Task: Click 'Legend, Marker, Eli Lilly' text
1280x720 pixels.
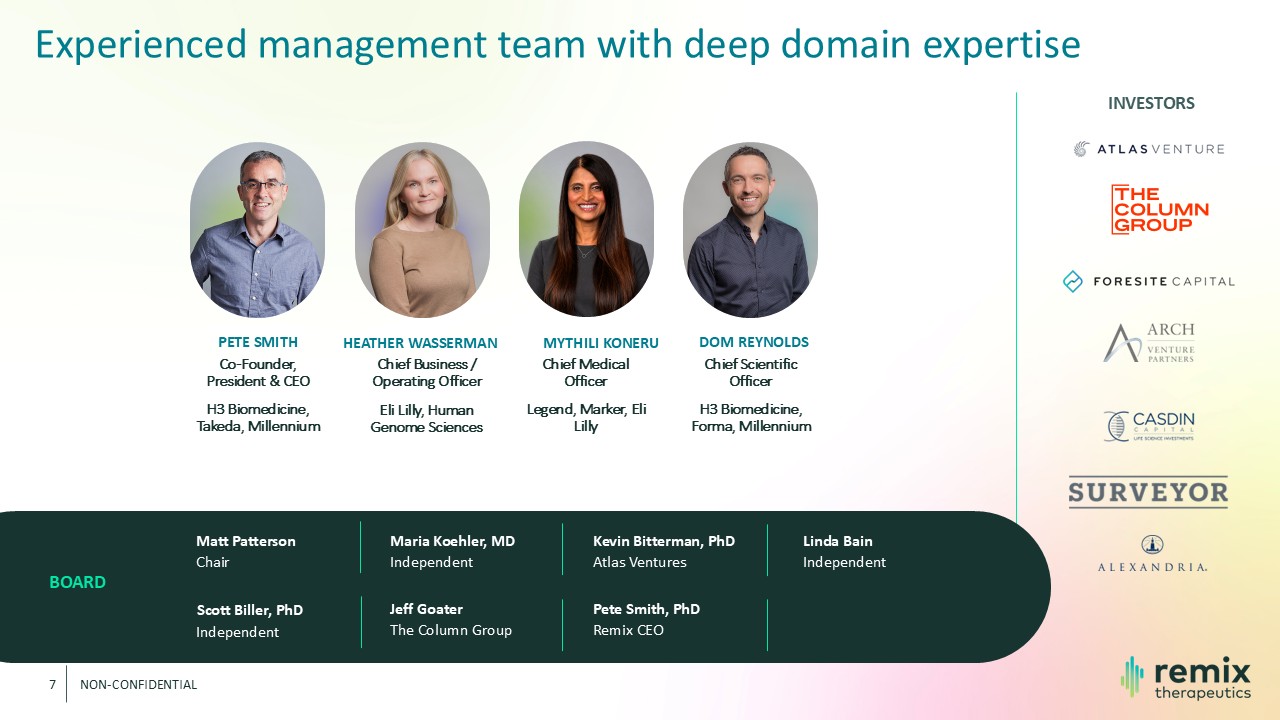Action: [586, 417]
